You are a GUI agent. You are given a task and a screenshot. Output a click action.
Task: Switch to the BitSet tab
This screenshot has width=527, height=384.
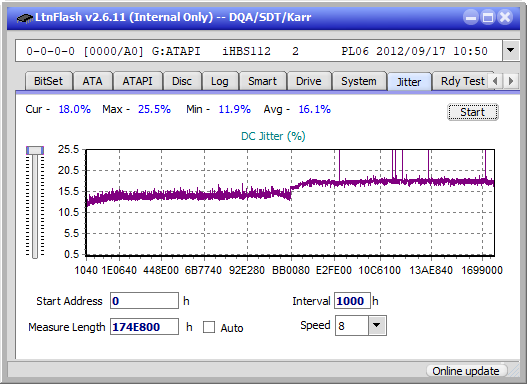point(48,81)
